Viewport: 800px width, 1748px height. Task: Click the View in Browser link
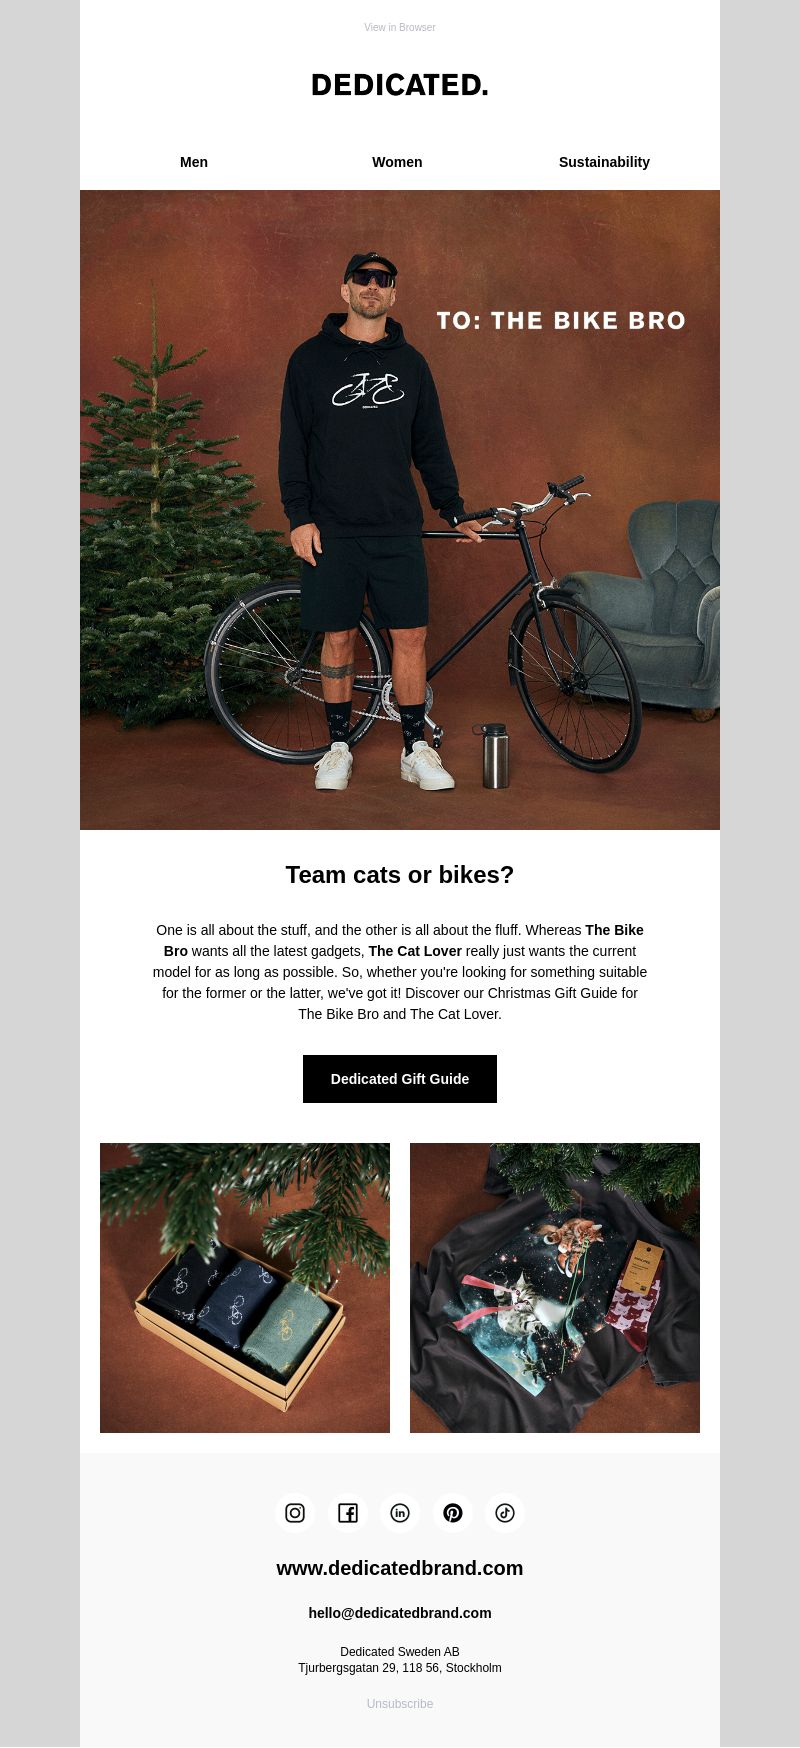[400, 27]
